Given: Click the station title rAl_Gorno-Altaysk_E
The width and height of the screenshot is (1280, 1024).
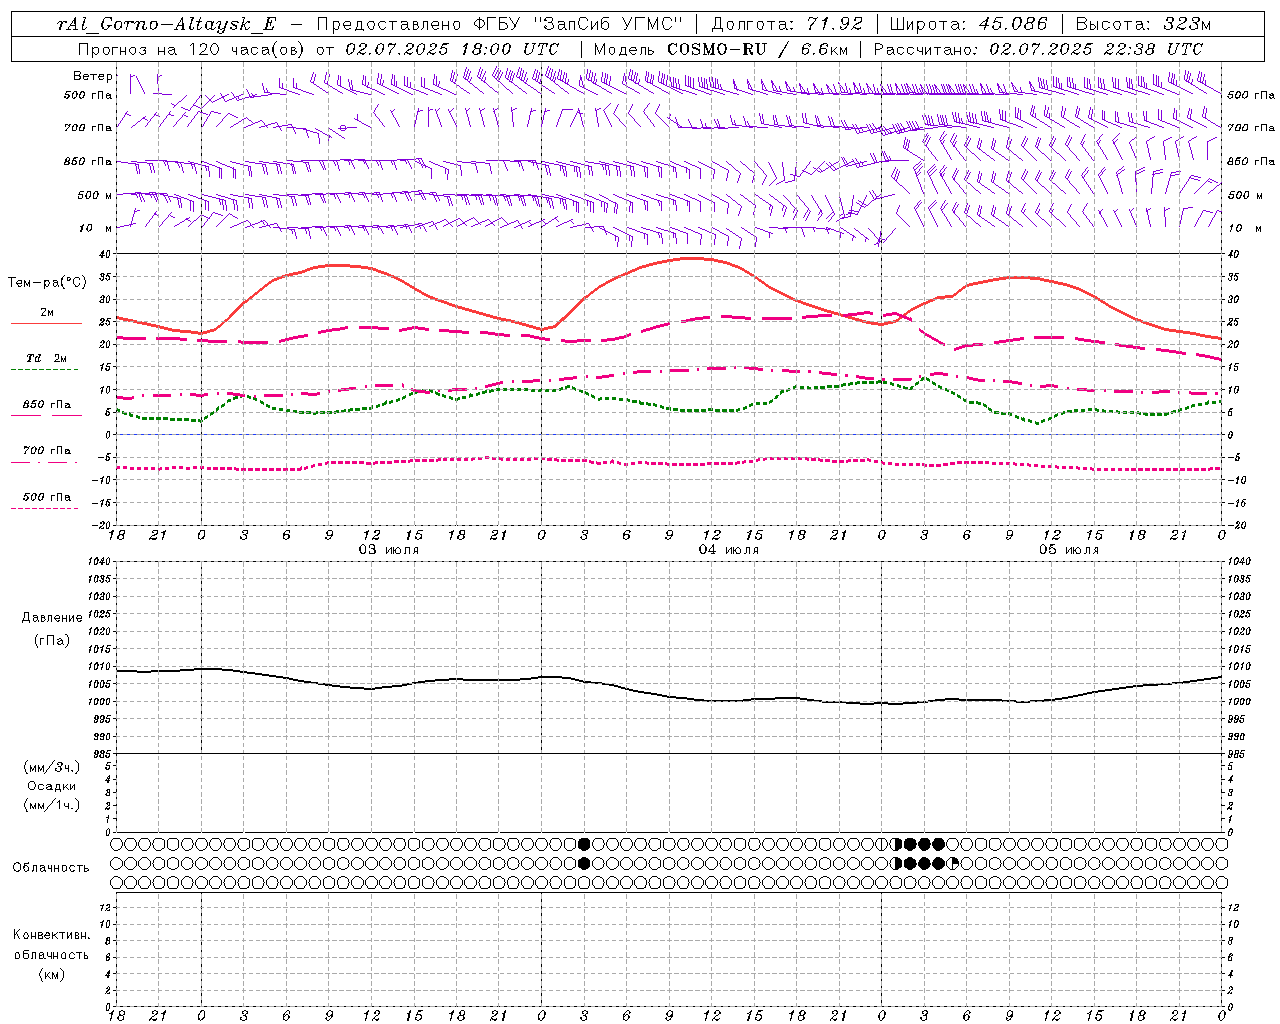Looking at the screenshot, I should 166,25.
